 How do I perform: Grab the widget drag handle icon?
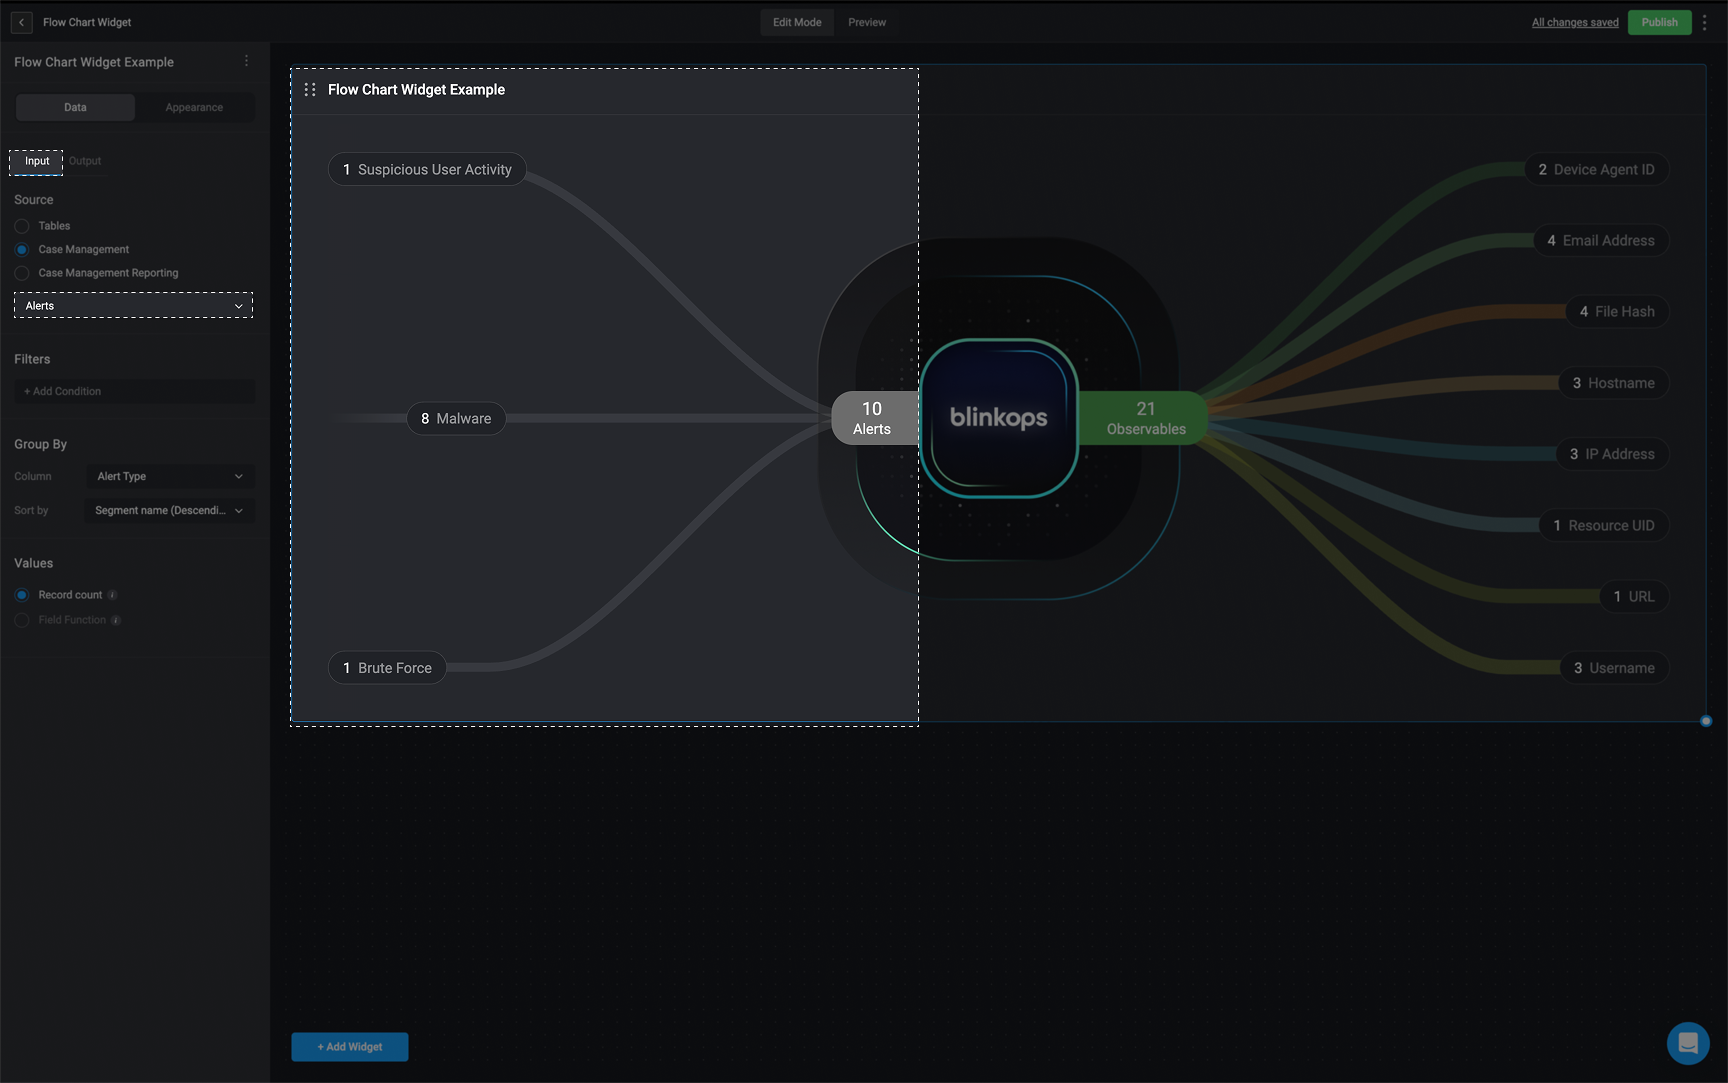point(310,89)
